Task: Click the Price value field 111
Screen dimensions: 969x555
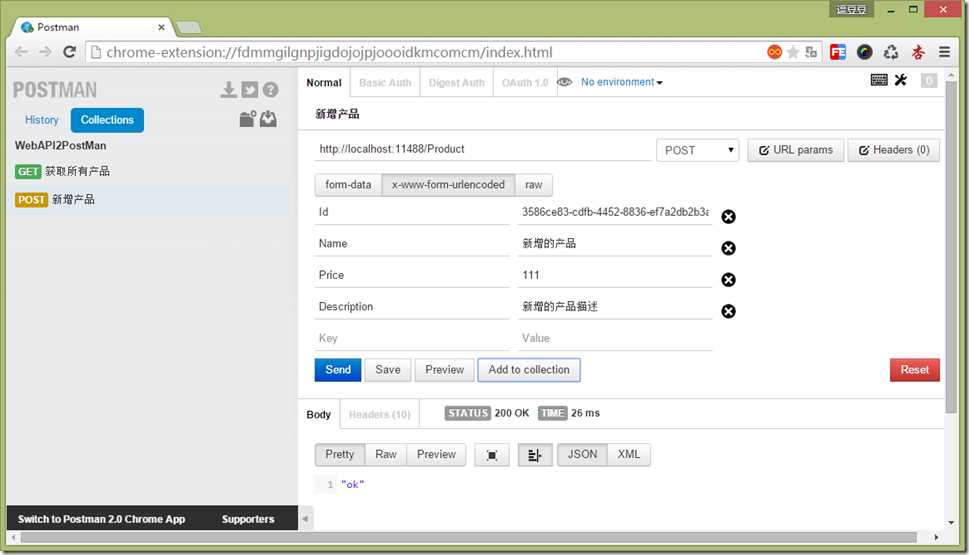Action: pos(616,275)
